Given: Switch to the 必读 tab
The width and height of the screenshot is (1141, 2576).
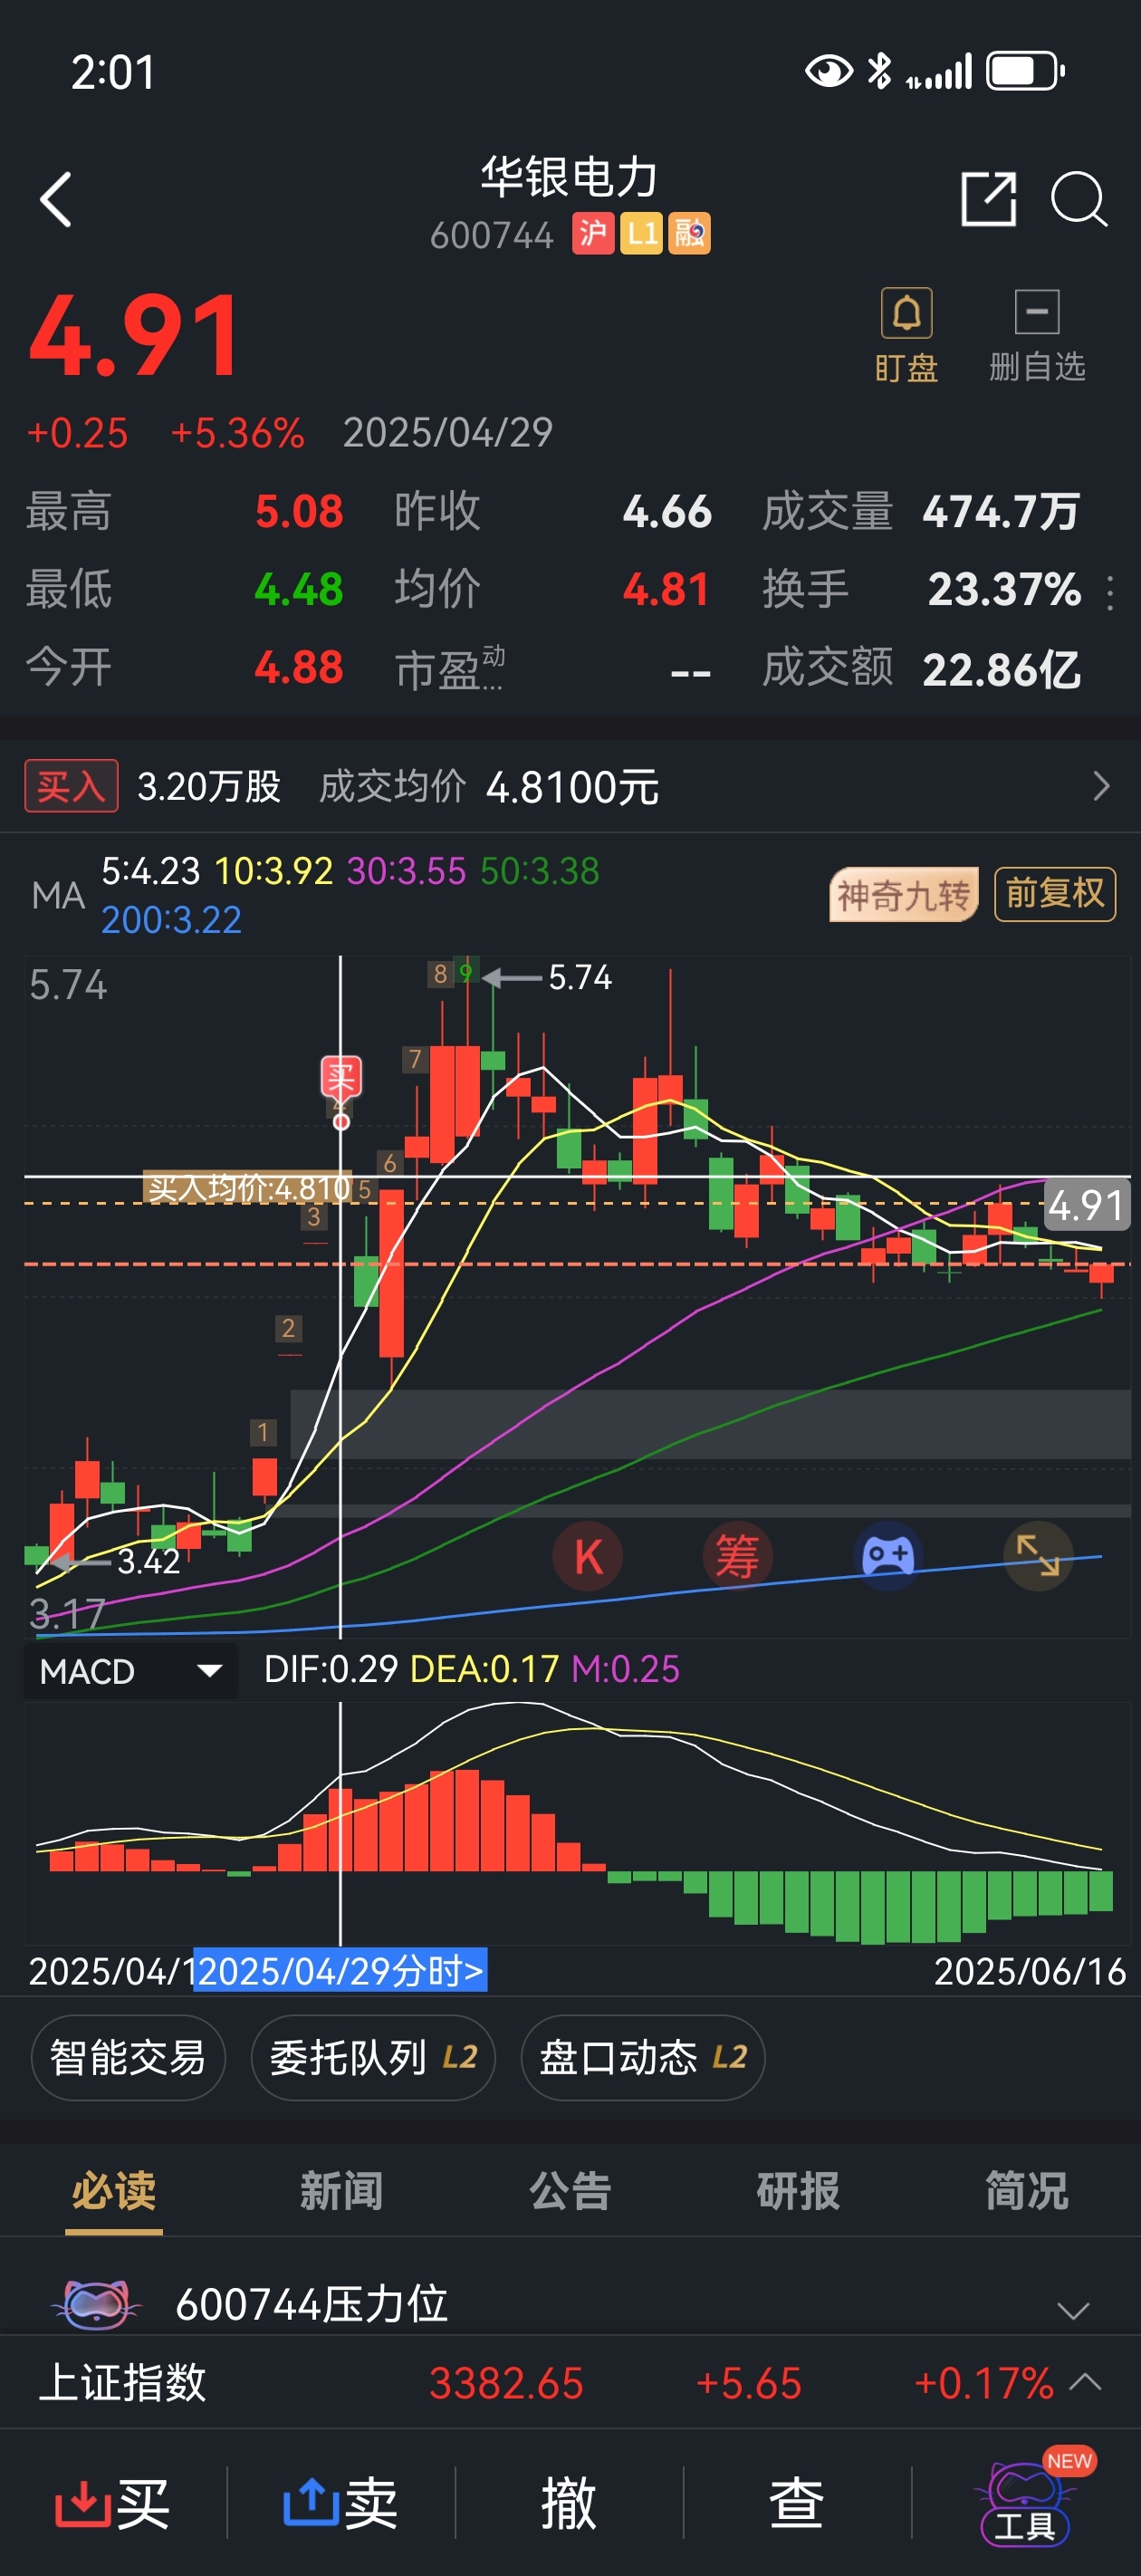Looking at the screenshot, I should [x=114, y=2191].
